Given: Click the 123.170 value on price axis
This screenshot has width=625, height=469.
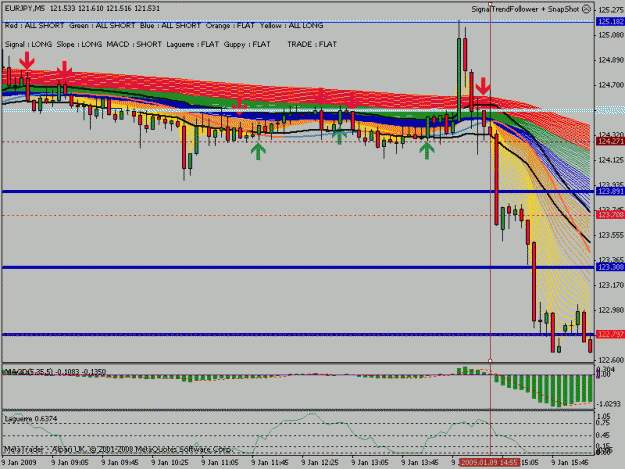Looking at the screenshot, I should [611, 285].
